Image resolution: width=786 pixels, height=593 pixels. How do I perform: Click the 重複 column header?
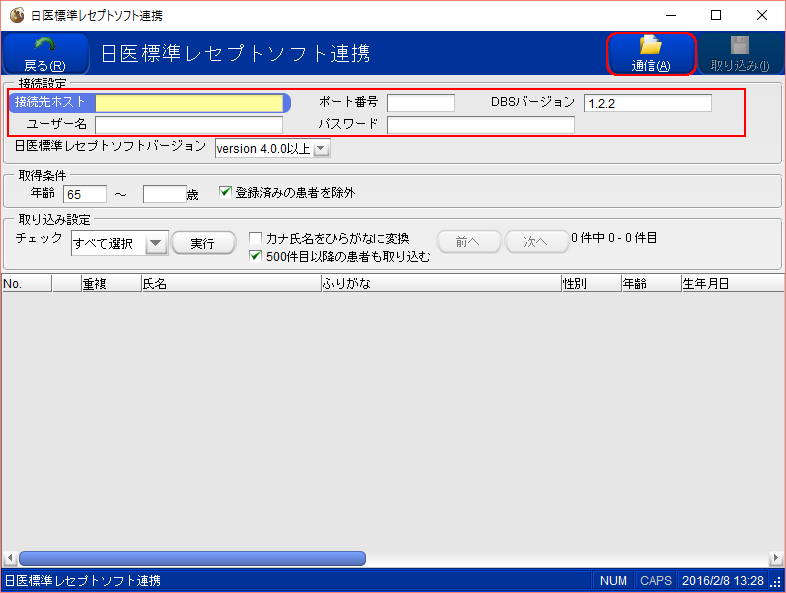tap(111, 284)
